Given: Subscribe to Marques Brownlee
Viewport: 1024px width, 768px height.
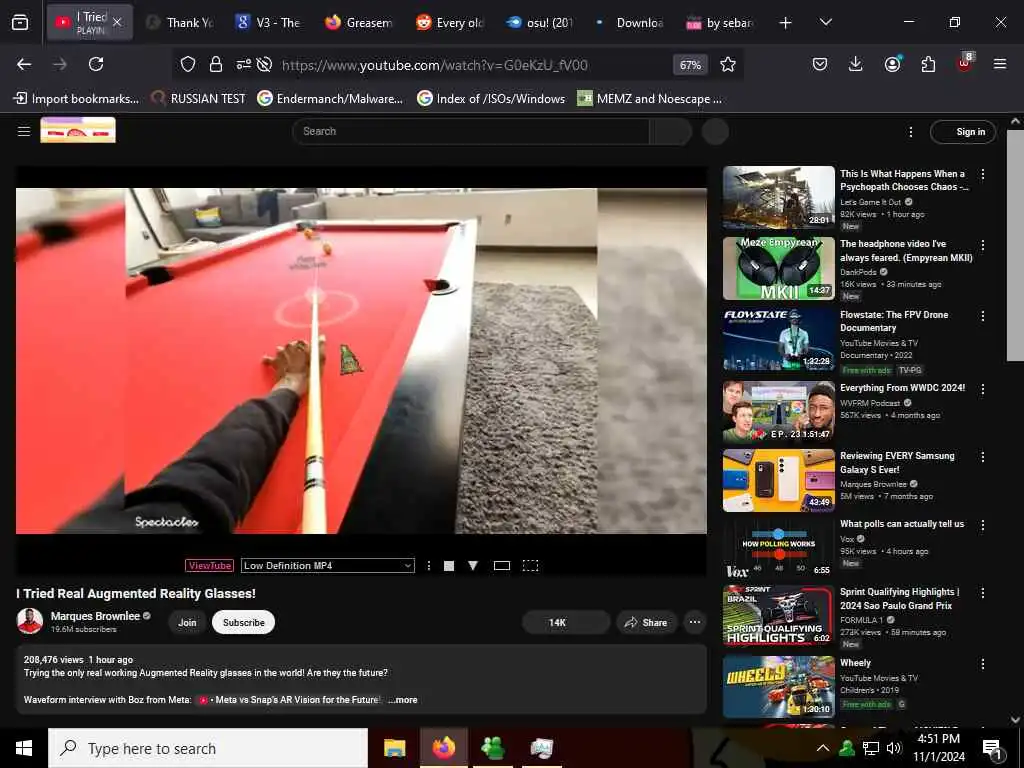Looking at the screenshot, I should (x=244, y=622).
